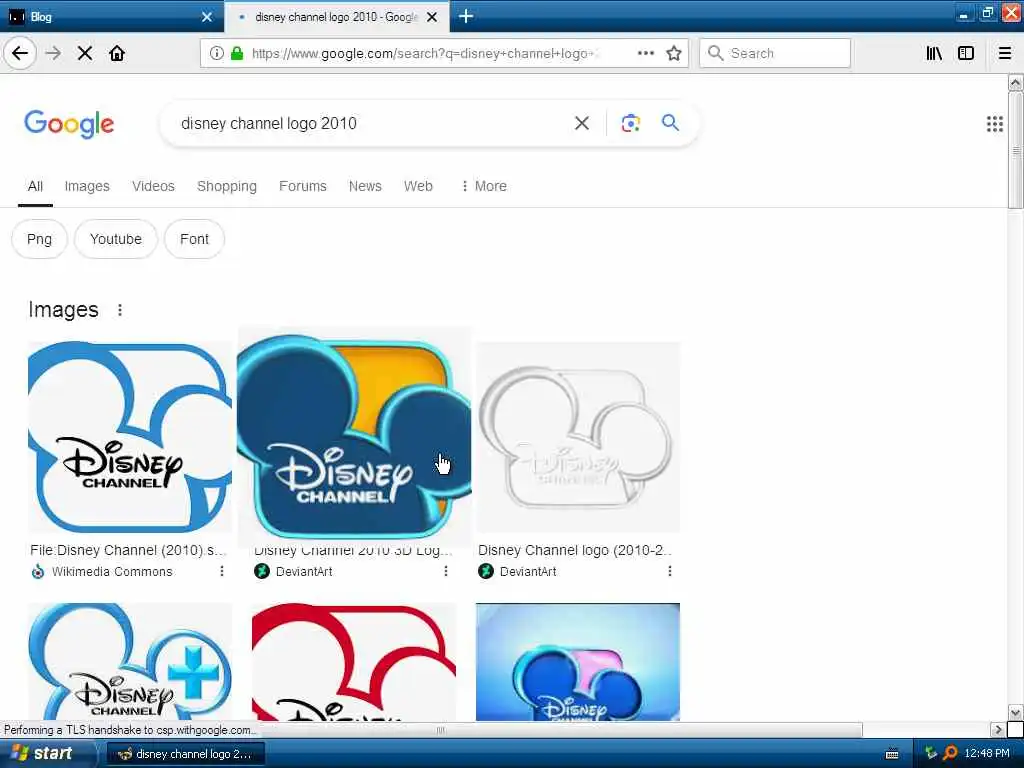Open the gray embossed Disney logo thumbnail
Screen dimensions: 1024x768
578,438
